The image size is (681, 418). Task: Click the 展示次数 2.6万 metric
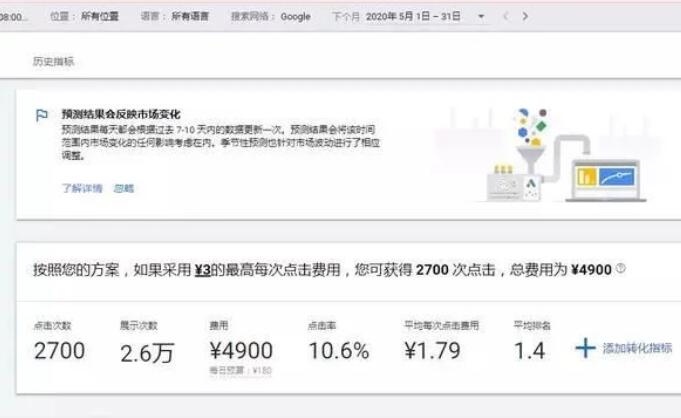[147, 343]
